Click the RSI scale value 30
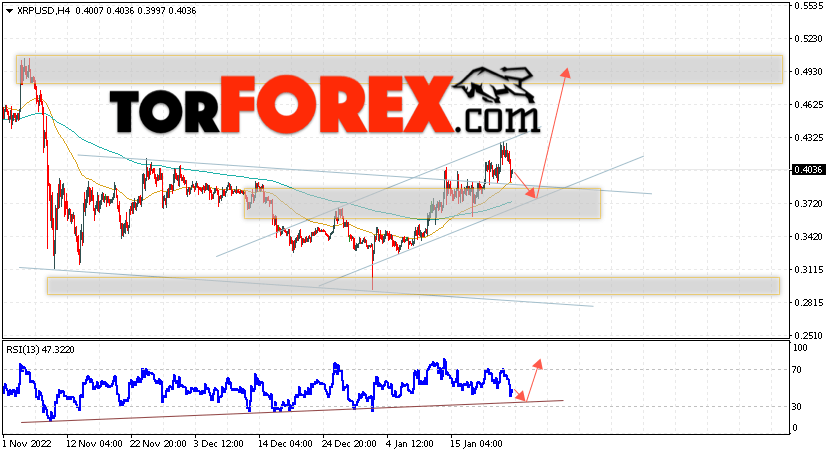This screenshot has height=455, width=830. tap(797, 406)
